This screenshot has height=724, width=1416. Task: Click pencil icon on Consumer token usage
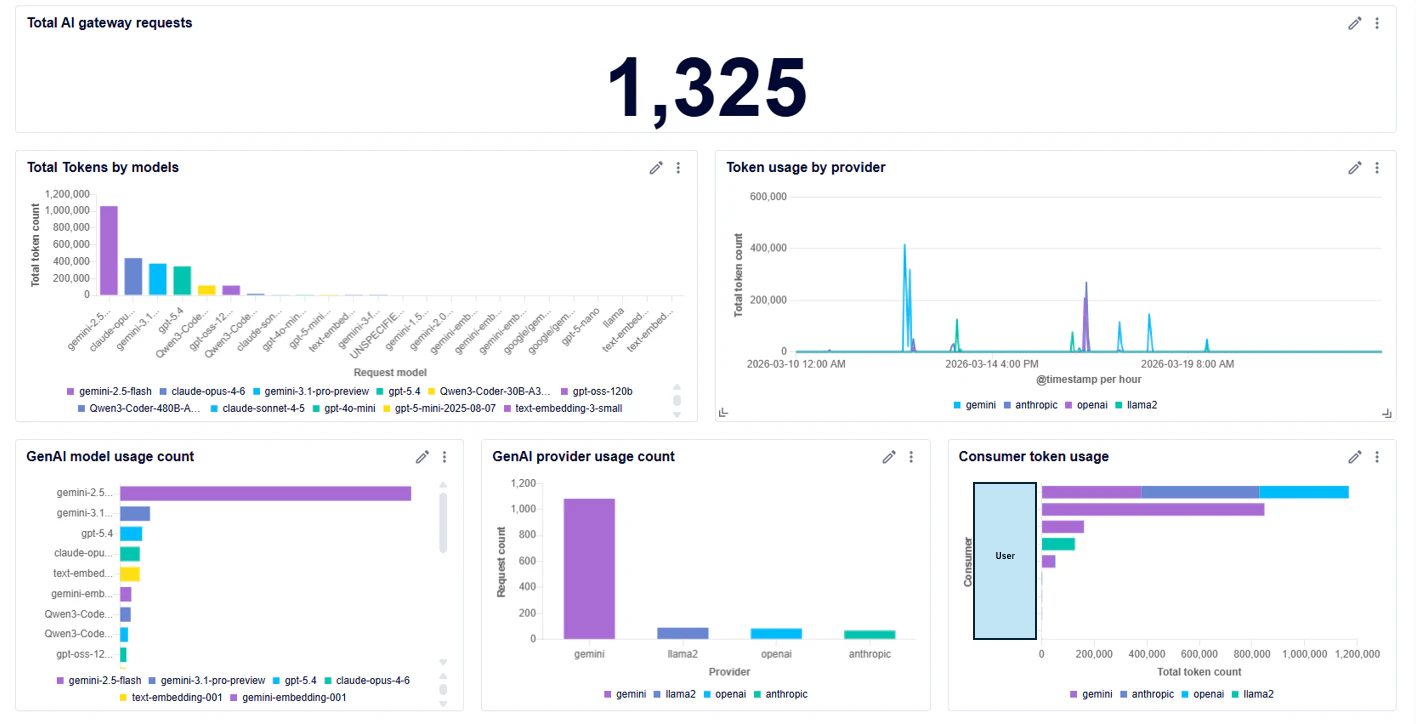coord(1355,457)
